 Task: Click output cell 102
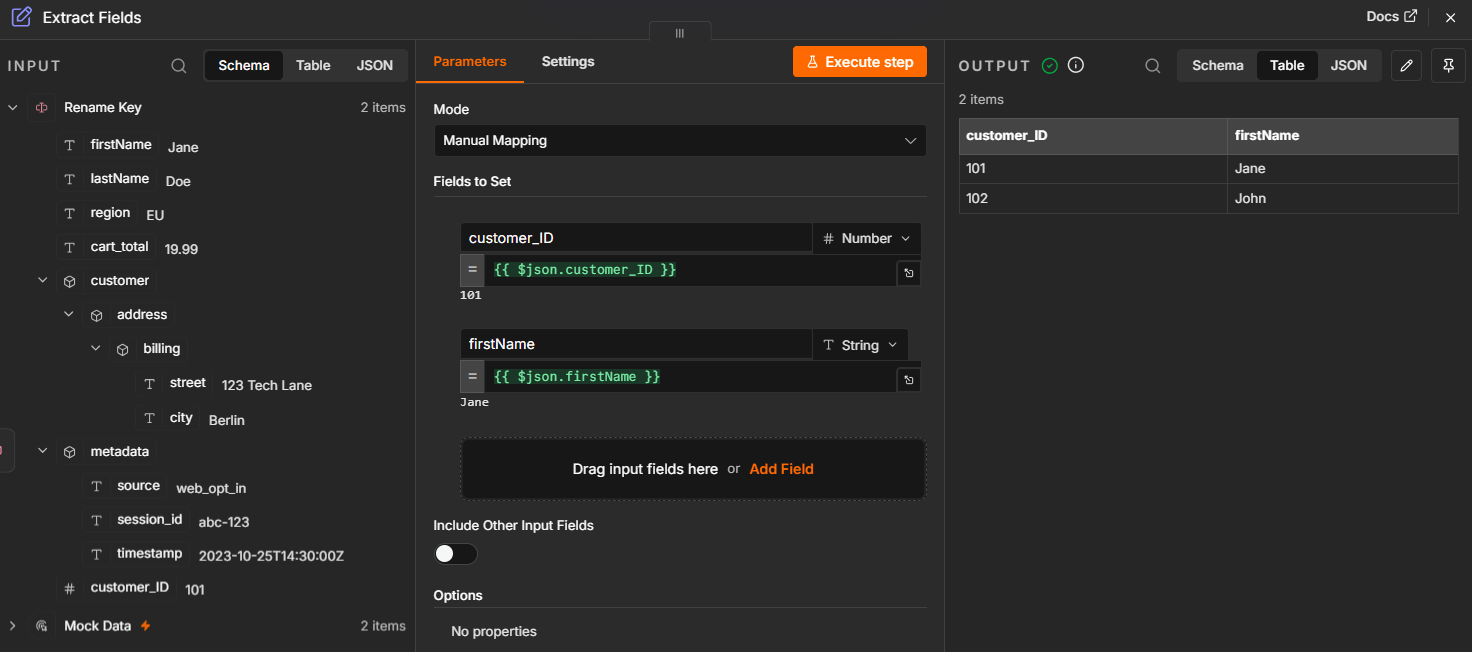tap(1093, 199)
